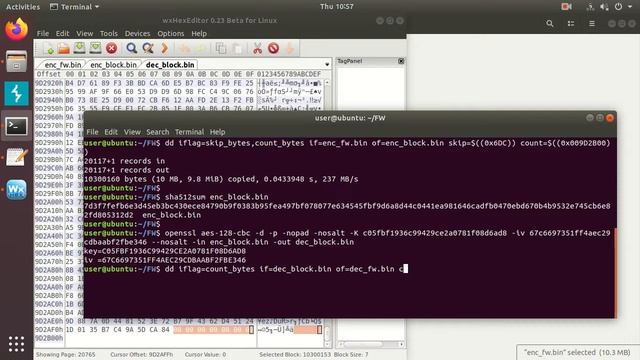Open the terminal window View menu
This screenshot has height=360, width=640.
(132, 132)
